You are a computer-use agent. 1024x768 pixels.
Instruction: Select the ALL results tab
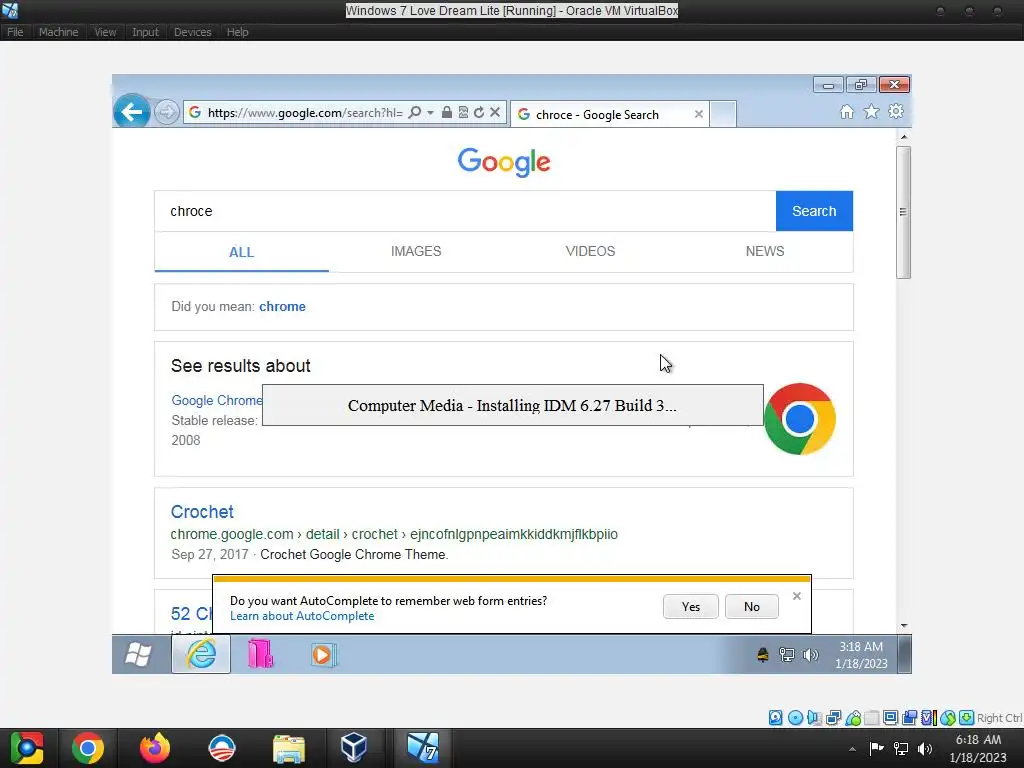coord(241,252)
